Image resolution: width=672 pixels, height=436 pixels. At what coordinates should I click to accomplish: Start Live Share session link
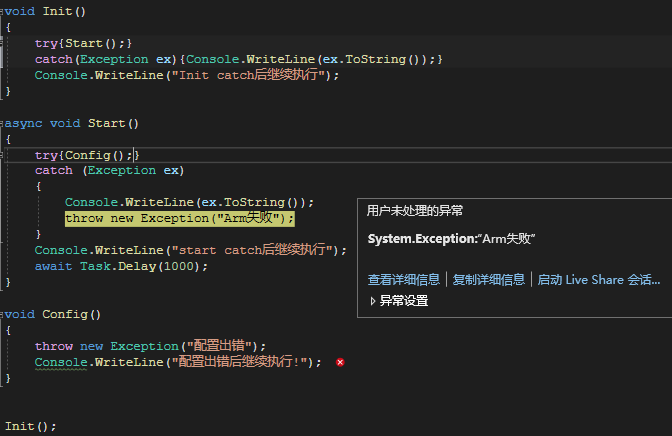[x=599, y=280]
